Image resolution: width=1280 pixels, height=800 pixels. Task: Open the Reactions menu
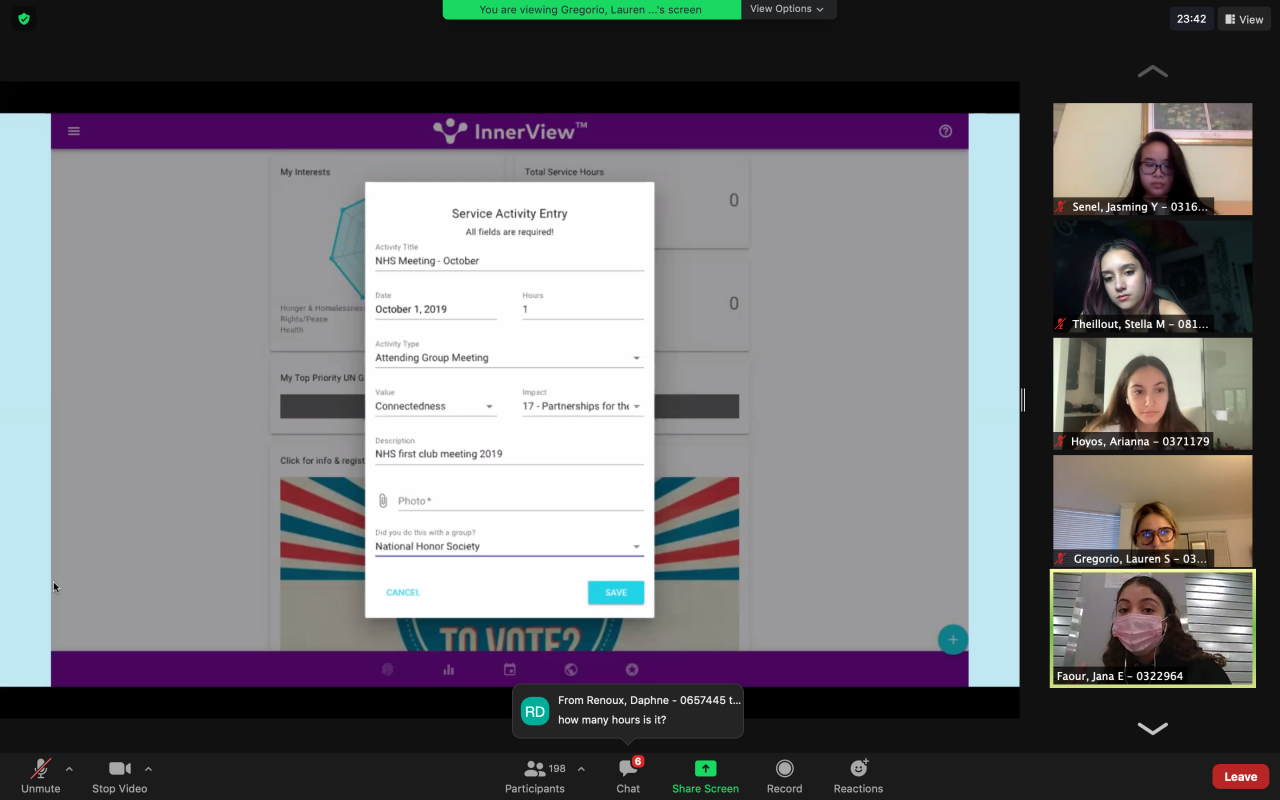point(858,775)
